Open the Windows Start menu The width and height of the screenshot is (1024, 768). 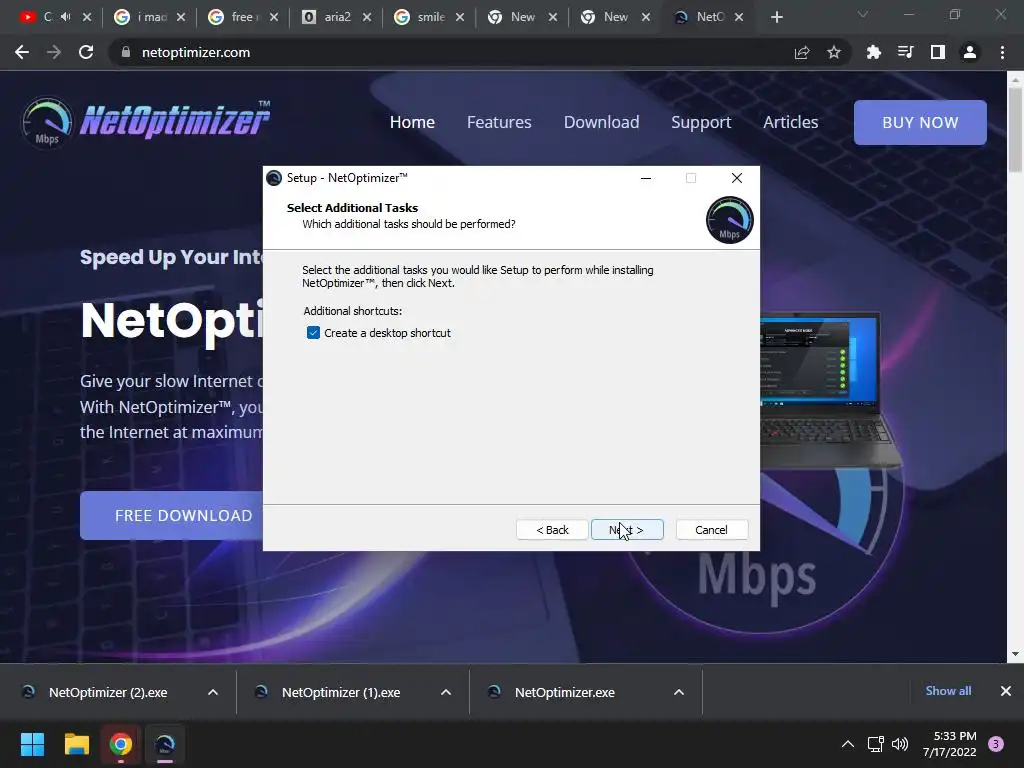[x=32, y=744]
